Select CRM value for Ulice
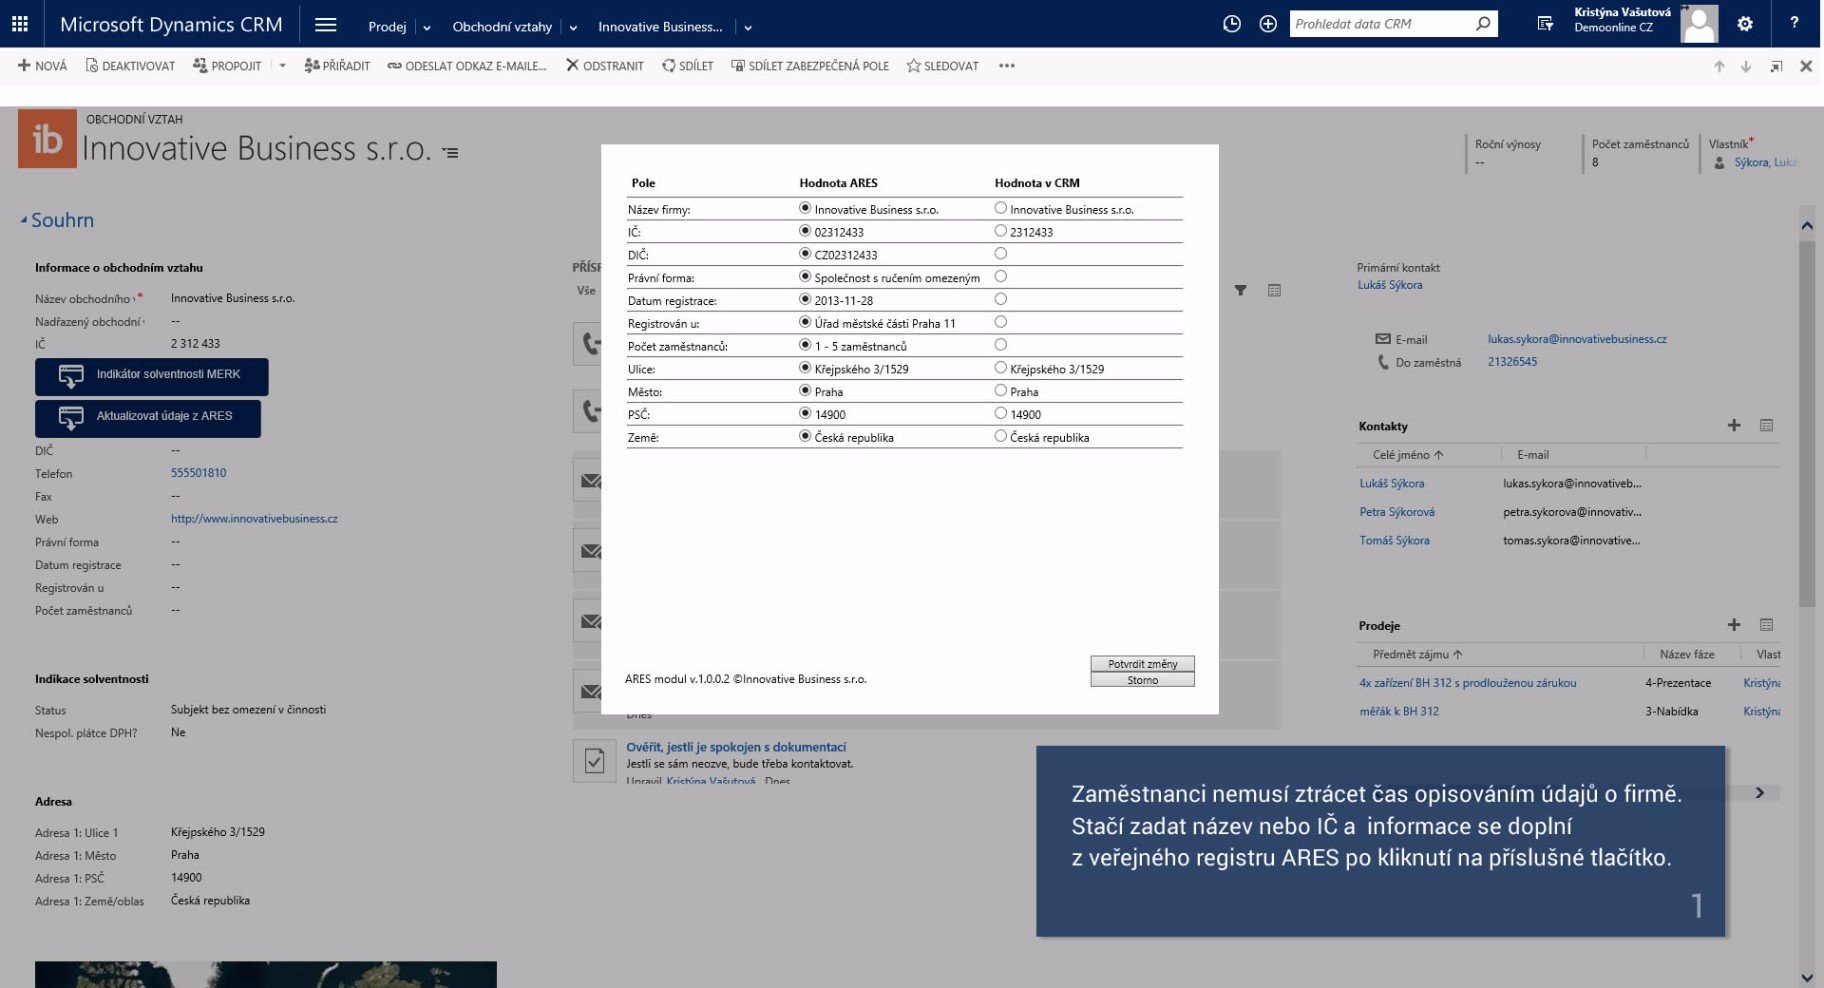 coord(1000,367)
